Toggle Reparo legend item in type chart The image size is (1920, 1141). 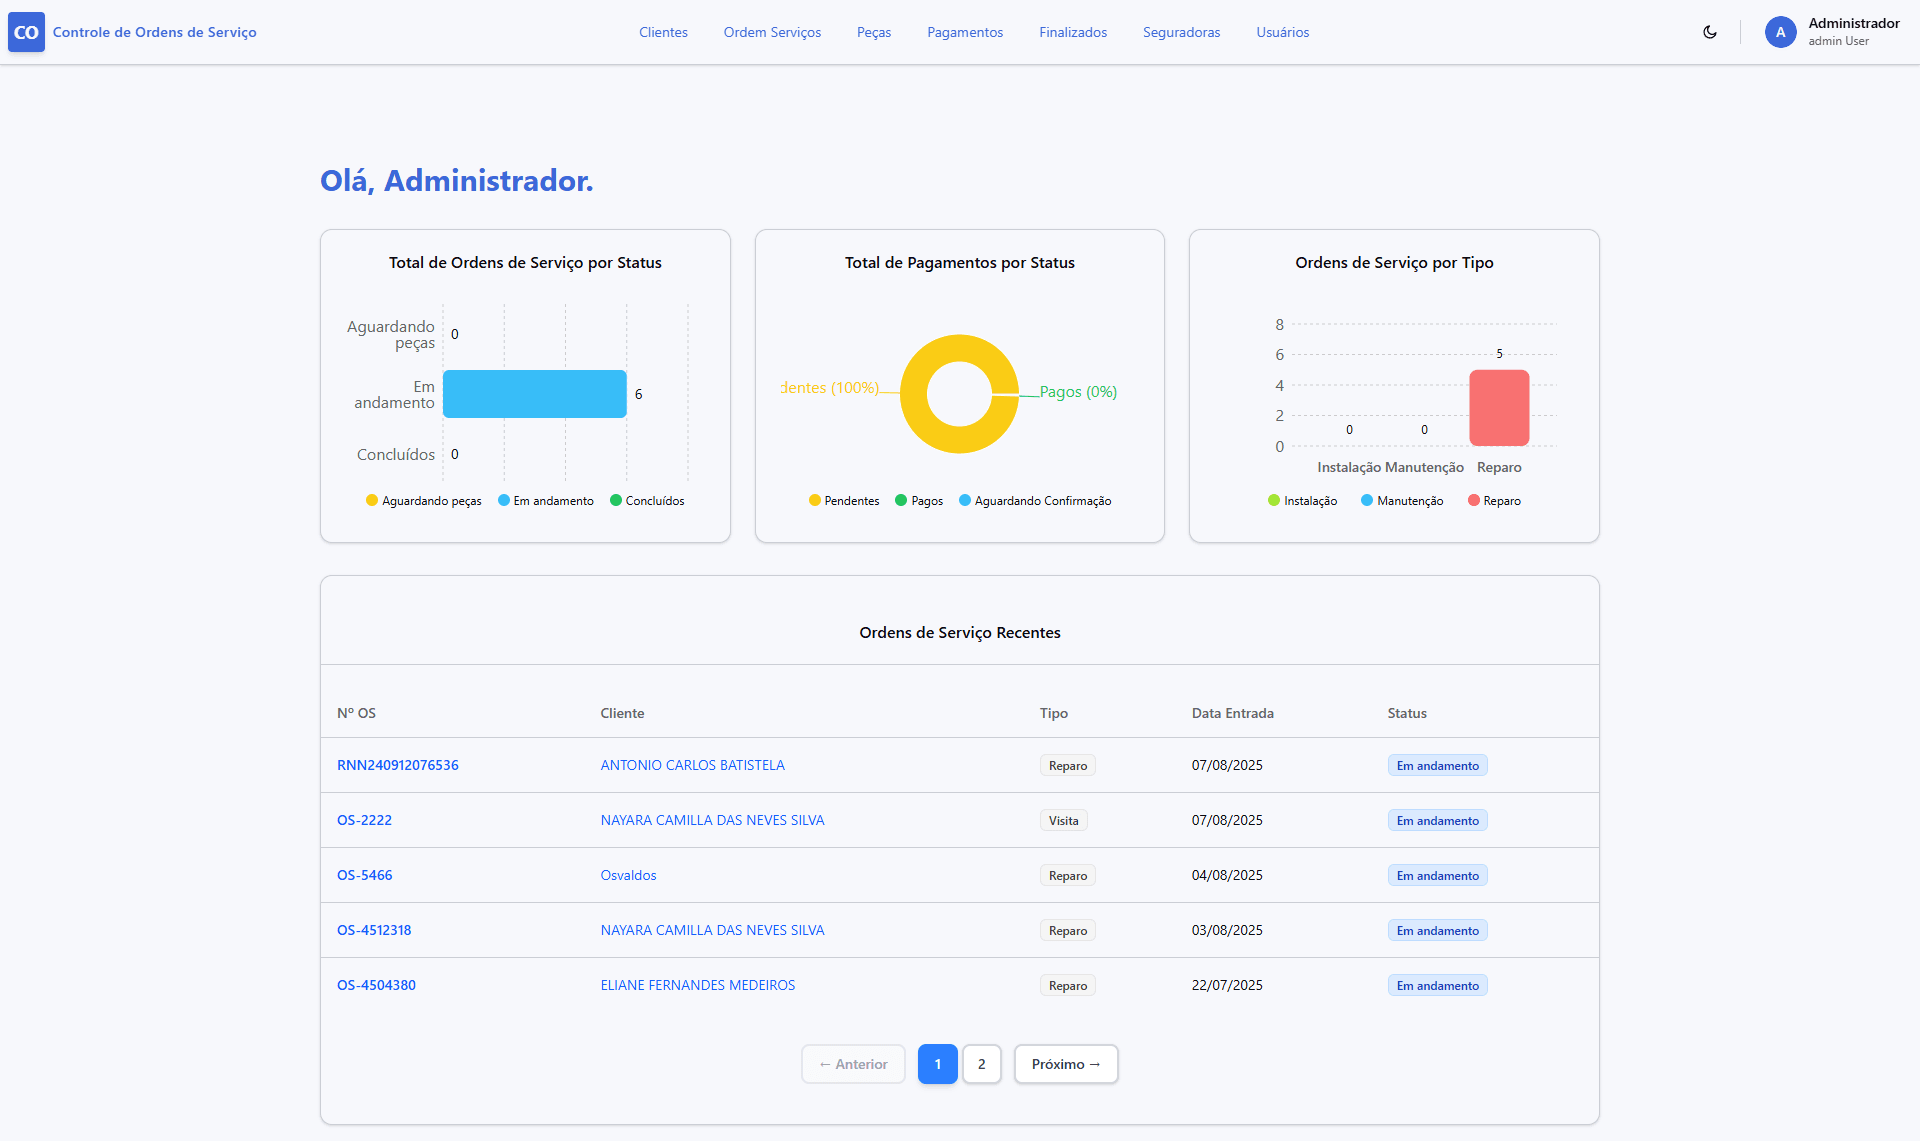pyautogui.click(x=1494, y=501)
